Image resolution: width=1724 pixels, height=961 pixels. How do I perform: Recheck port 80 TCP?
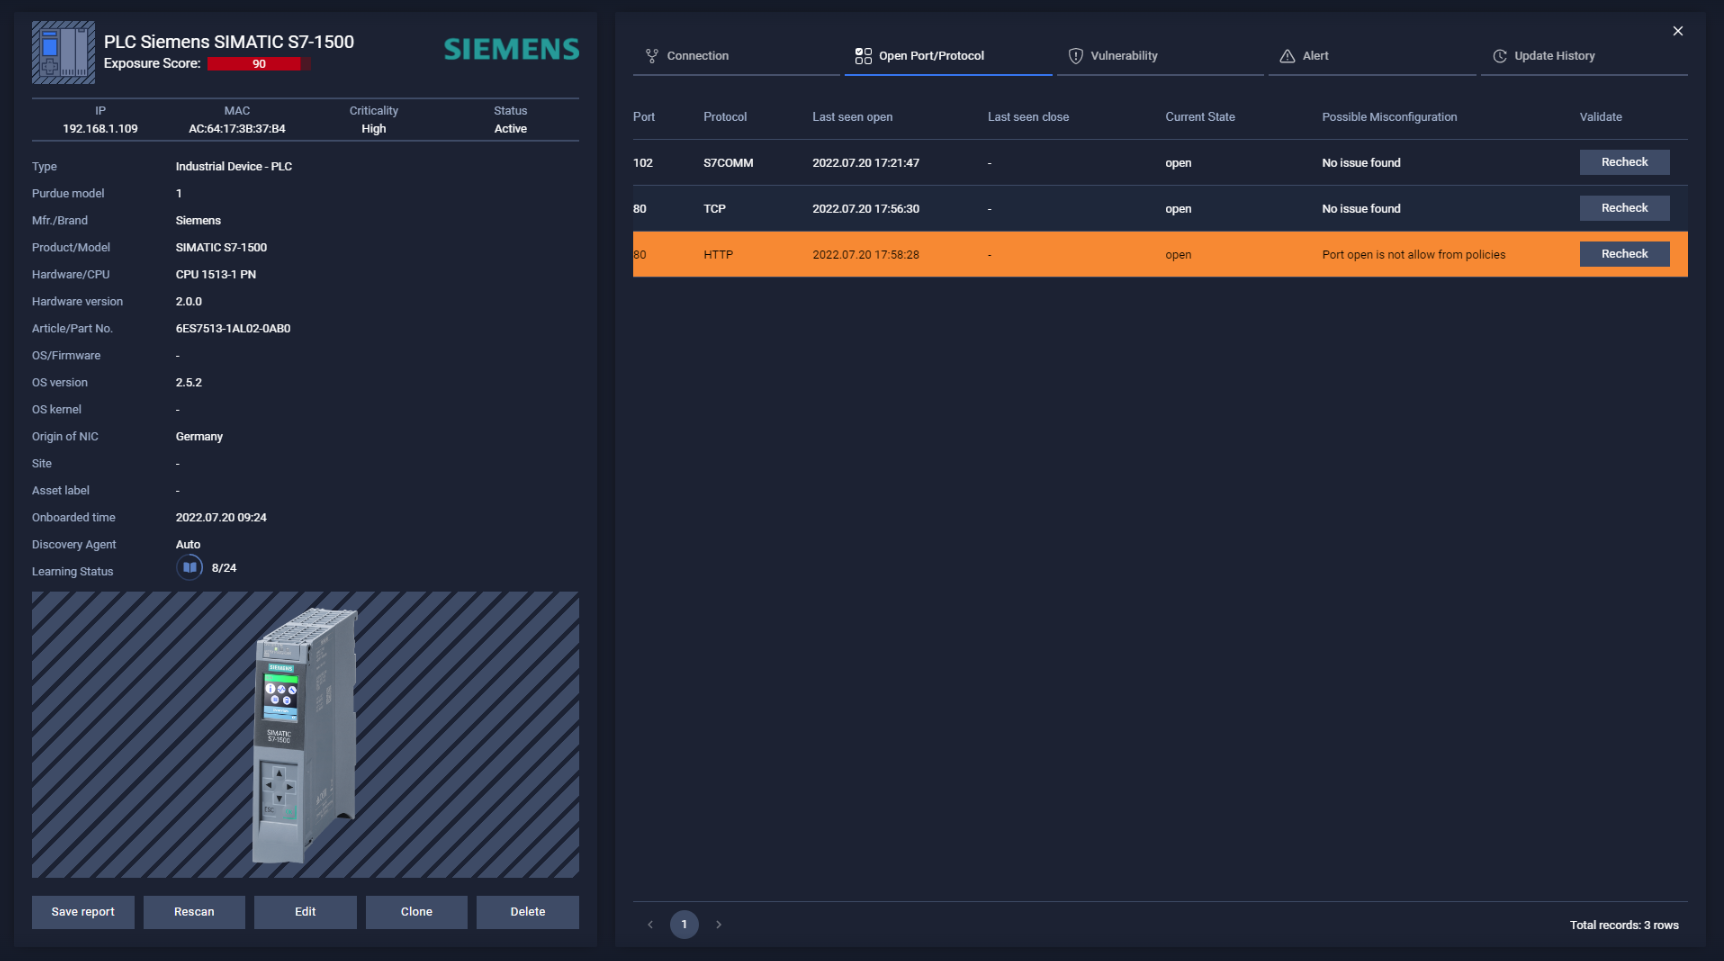[1624, 208]
